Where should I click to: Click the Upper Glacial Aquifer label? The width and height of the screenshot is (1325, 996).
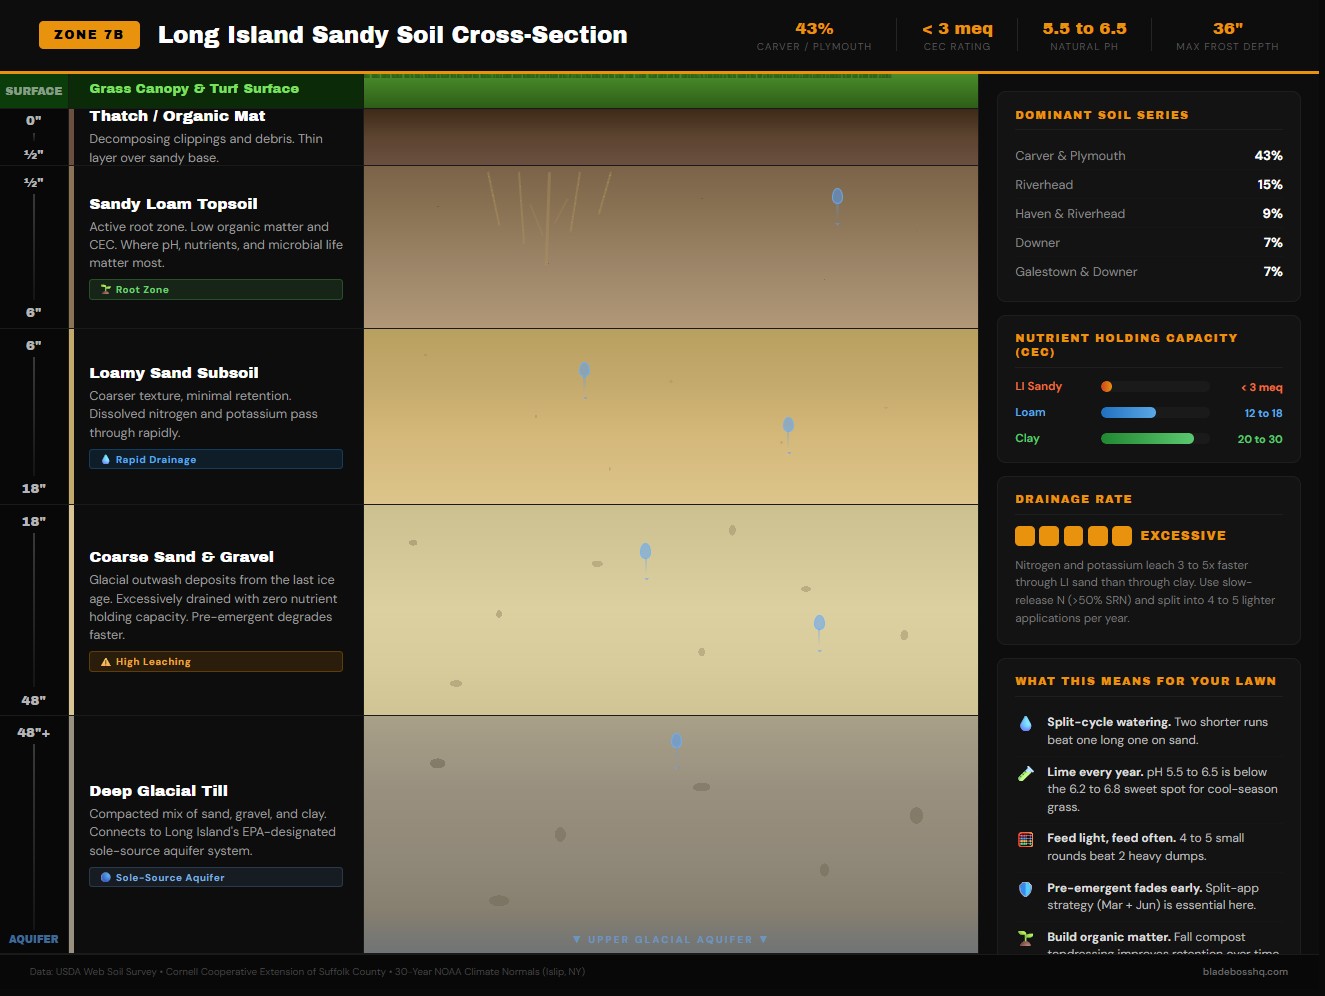(x=670, y=940)
